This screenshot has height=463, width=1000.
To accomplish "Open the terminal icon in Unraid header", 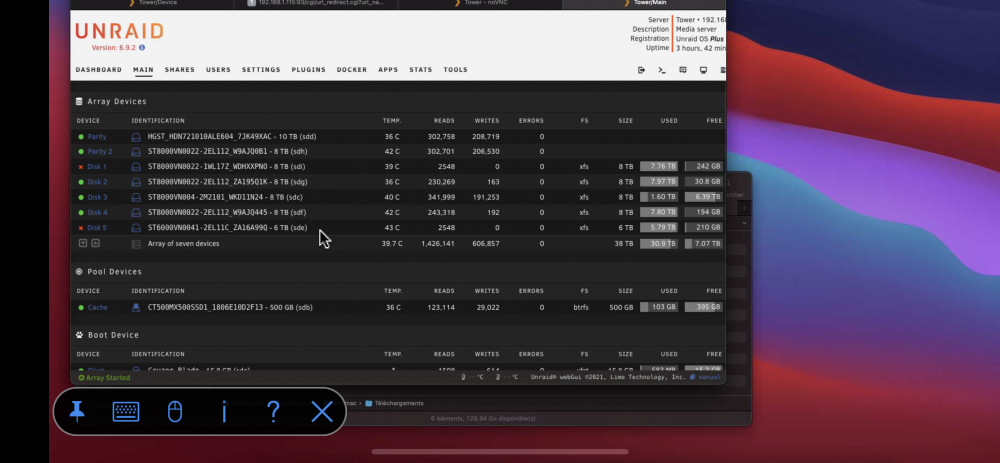I will (x=662, y=70).
